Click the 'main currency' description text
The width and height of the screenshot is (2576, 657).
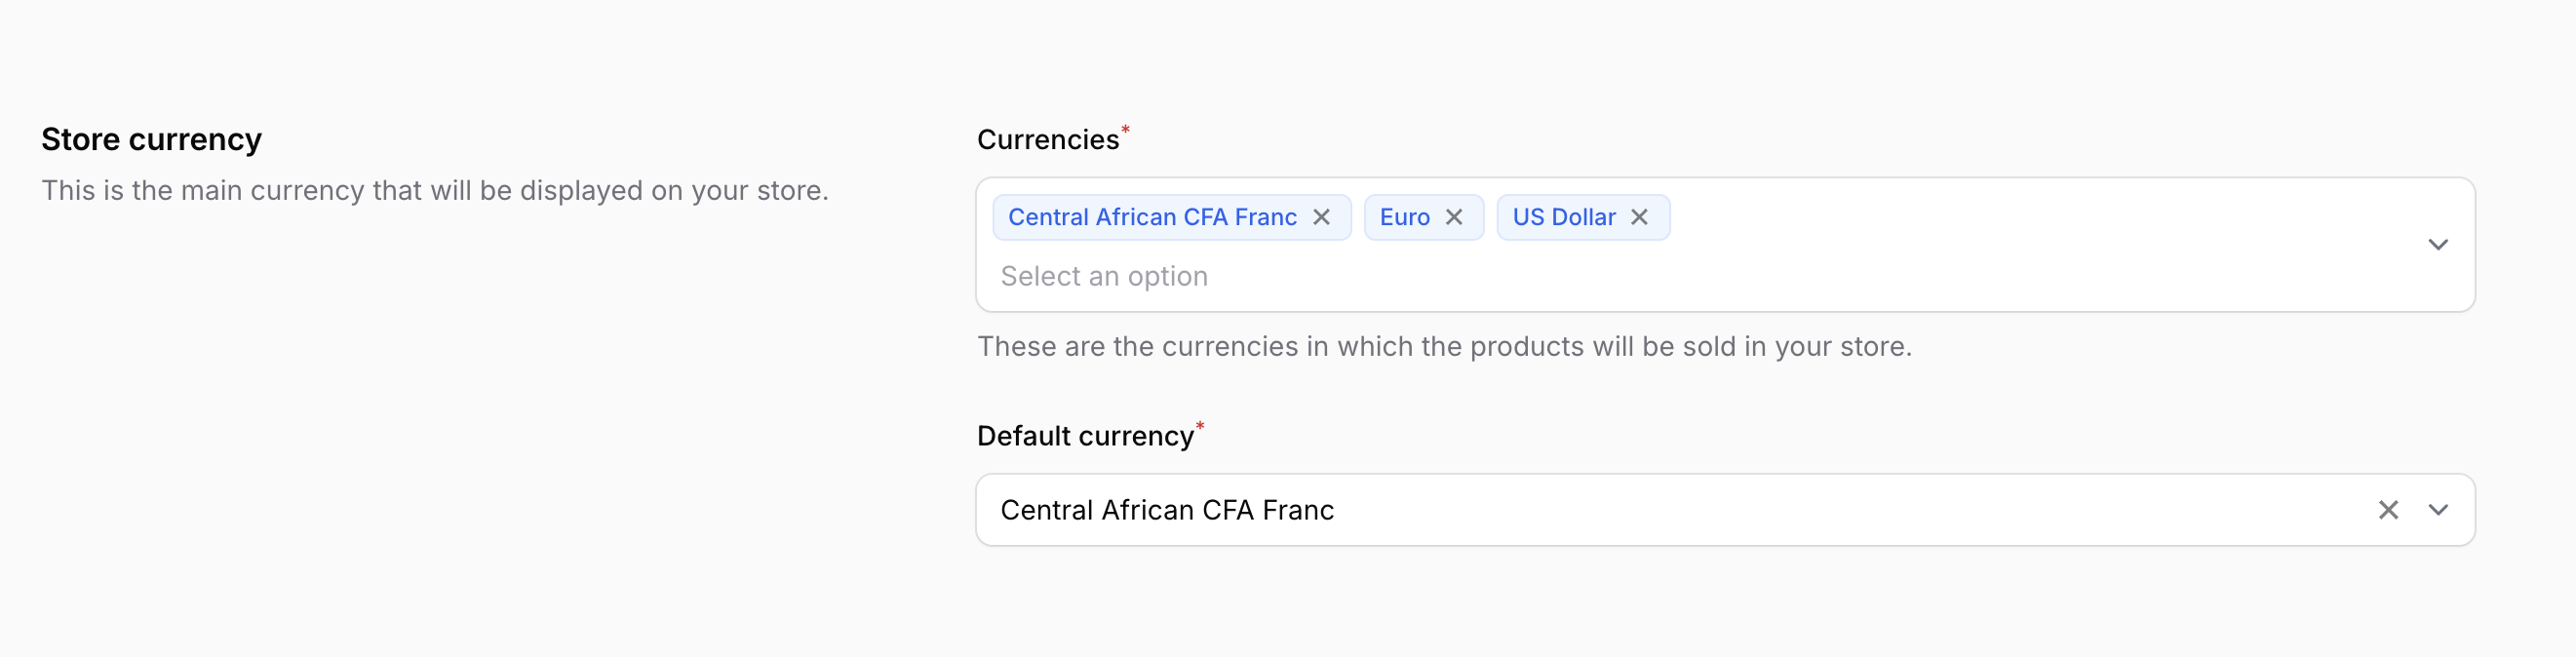click(x=434, y=190)
